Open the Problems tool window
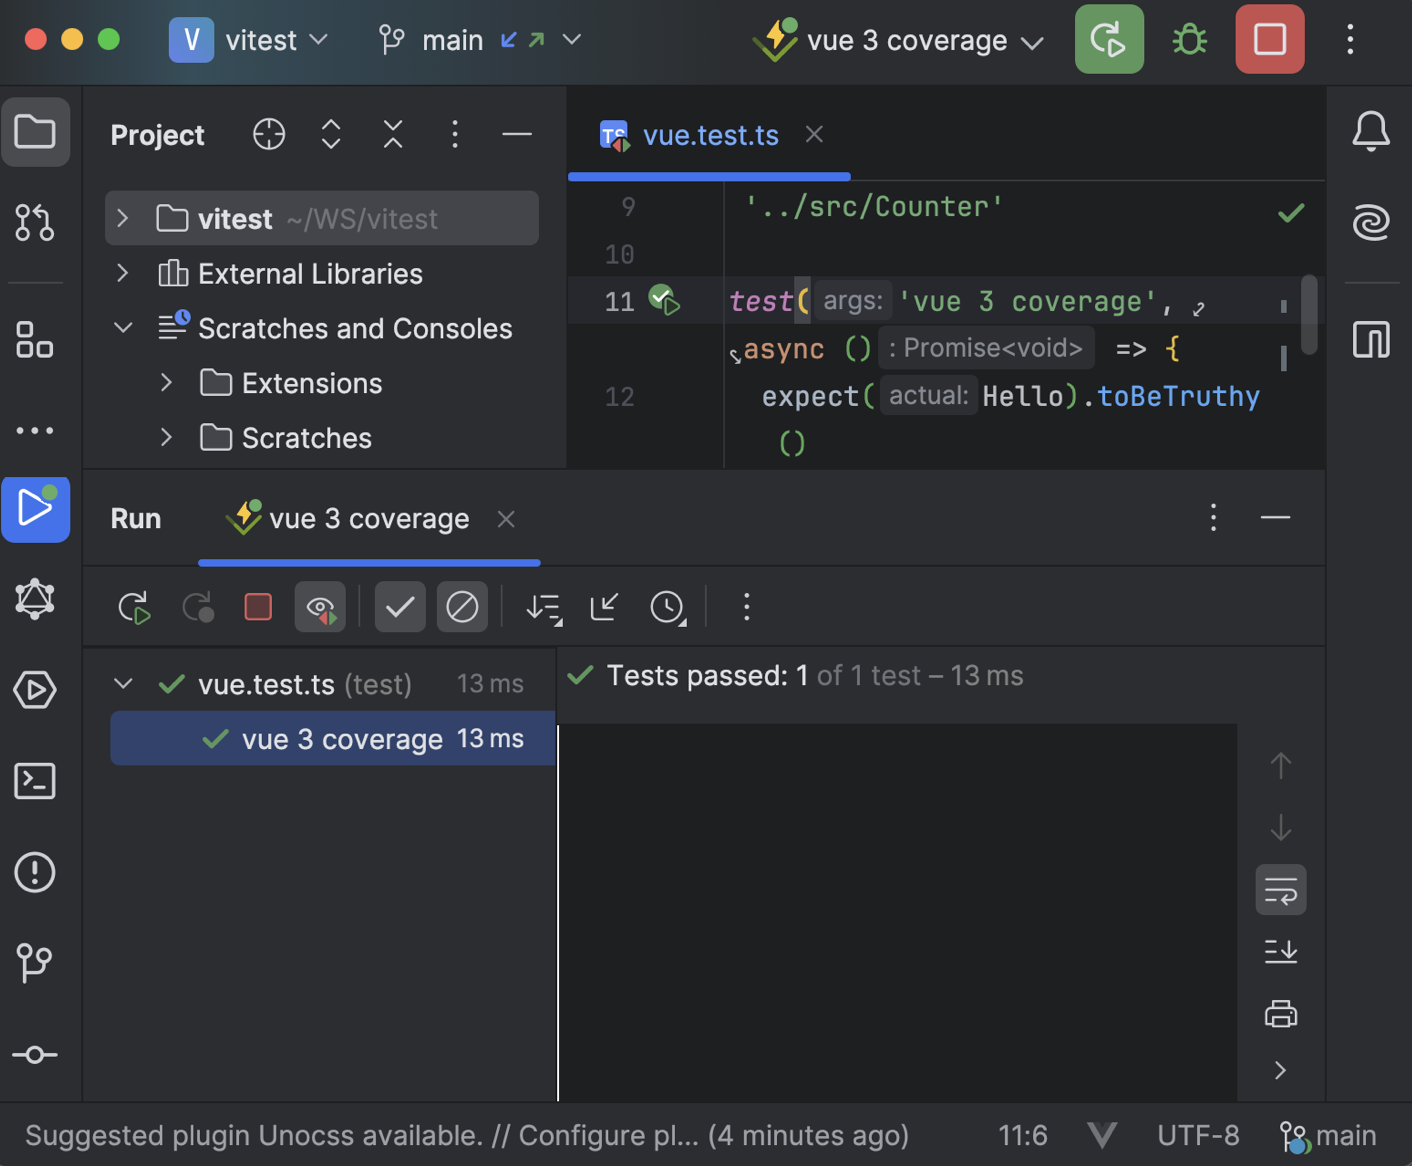Viewport: 1412px width, 1166px height. click(x=35, y=872)
